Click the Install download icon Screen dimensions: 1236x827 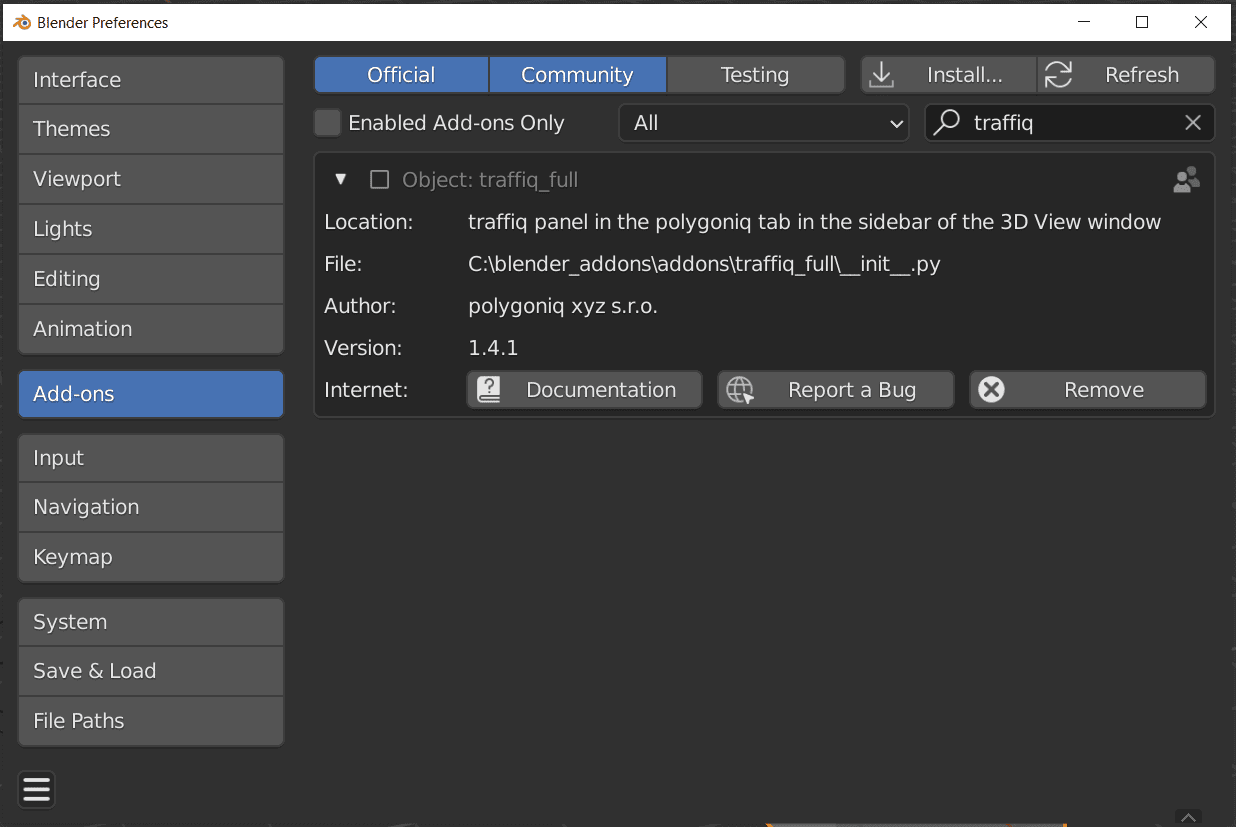point(881,74)
